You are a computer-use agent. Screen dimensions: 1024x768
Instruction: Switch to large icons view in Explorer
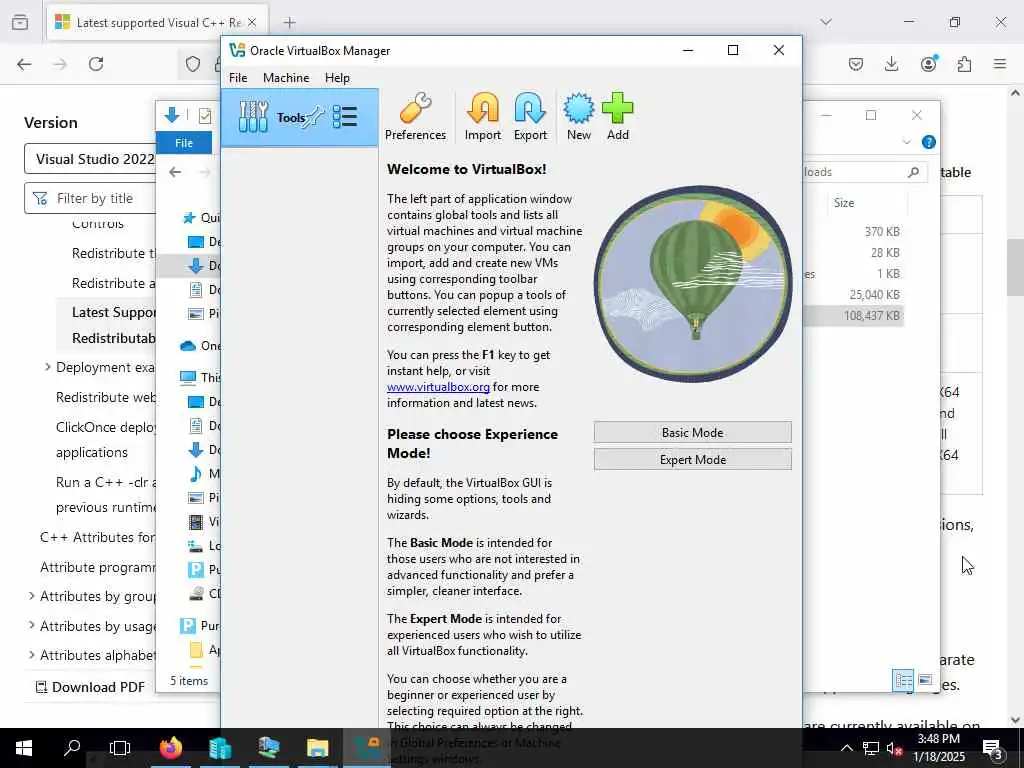[925, 680]
